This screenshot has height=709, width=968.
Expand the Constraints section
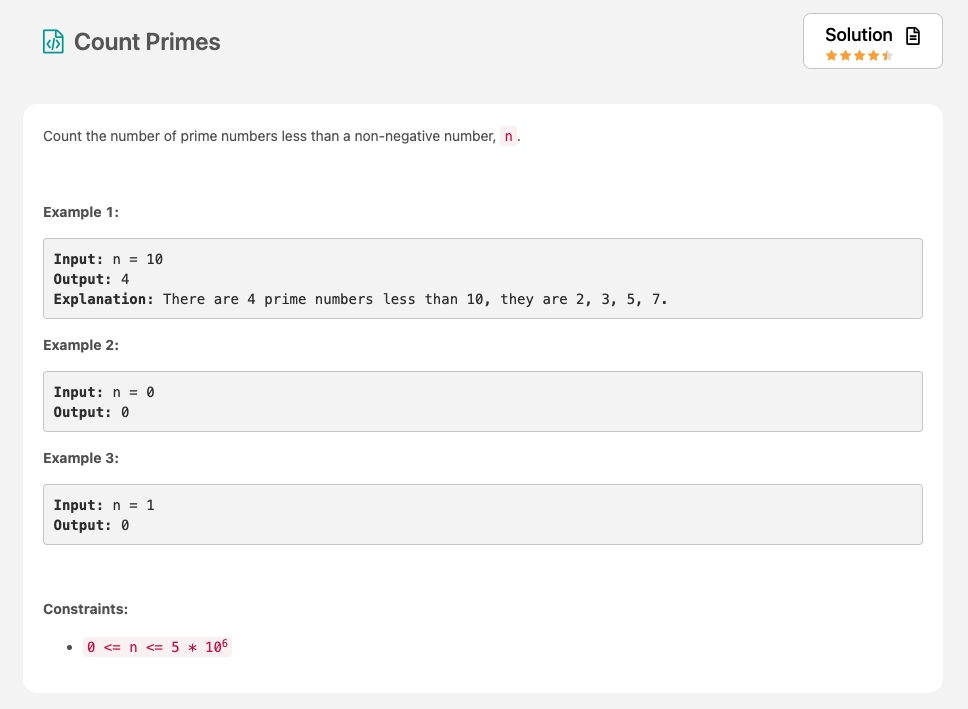(x=85, y=609)
